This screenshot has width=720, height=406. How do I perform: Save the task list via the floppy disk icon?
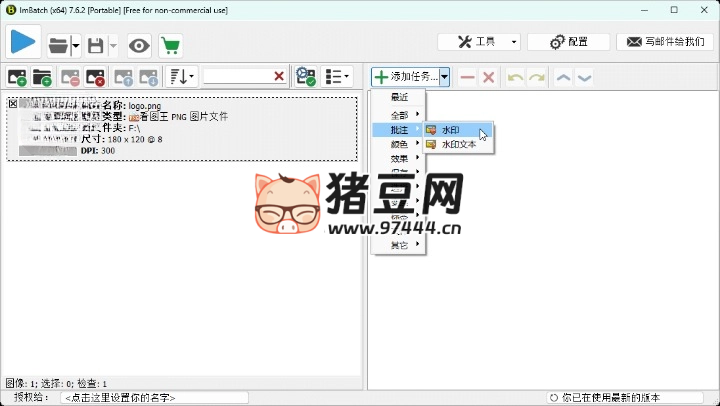[96, 46]
